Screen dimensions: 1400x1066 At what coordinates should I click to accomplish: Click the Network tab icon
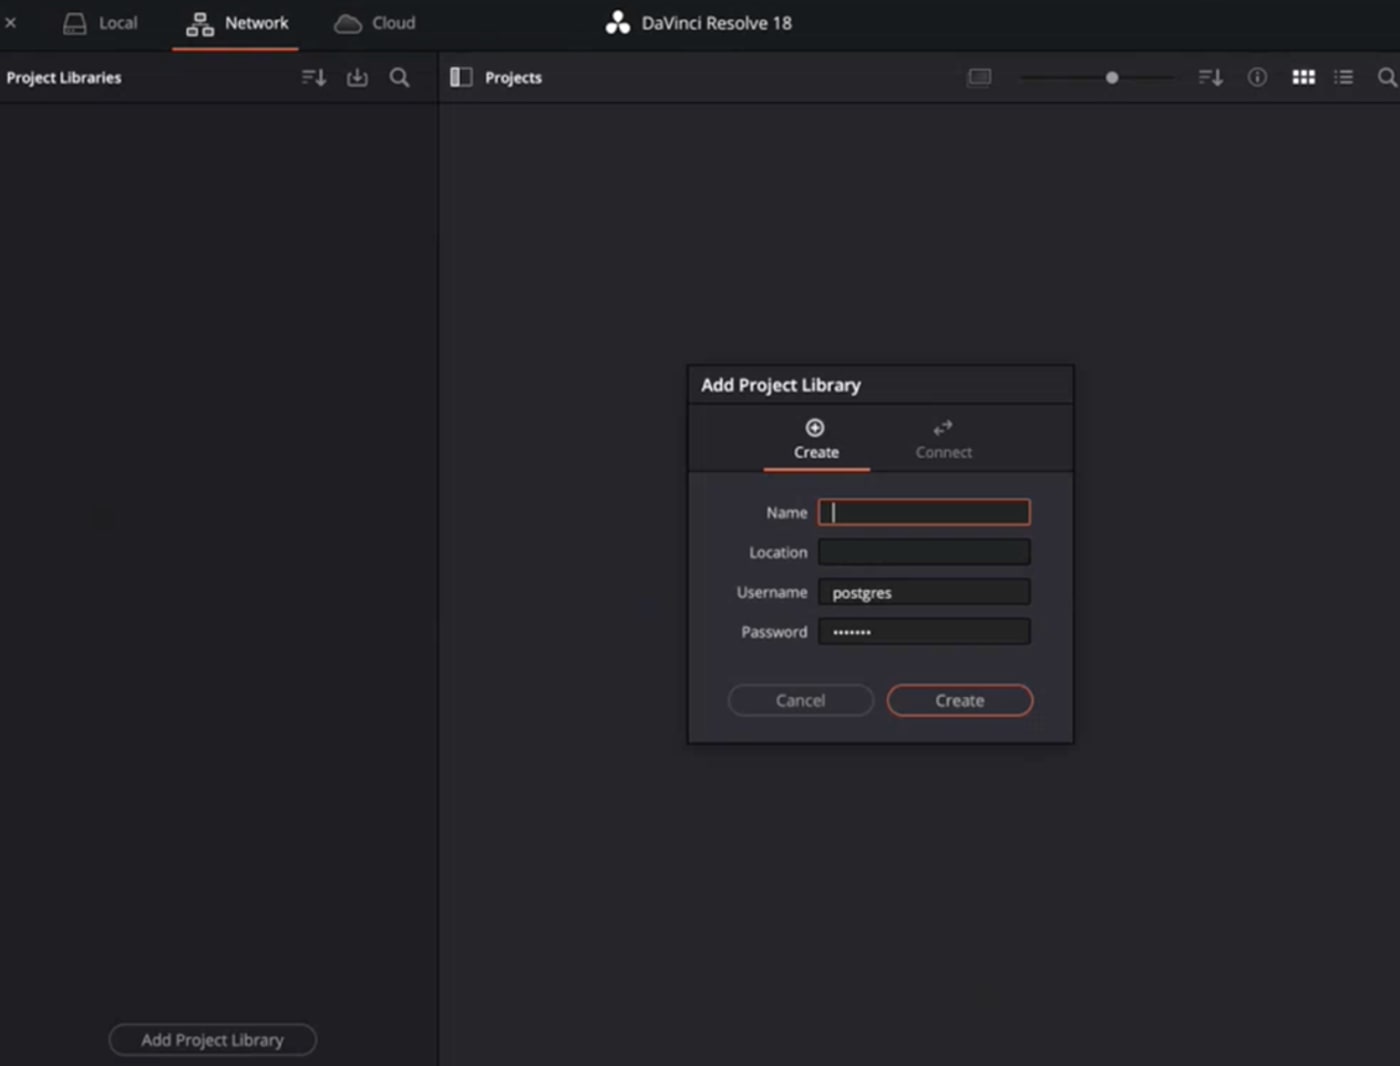coord(200,24)
